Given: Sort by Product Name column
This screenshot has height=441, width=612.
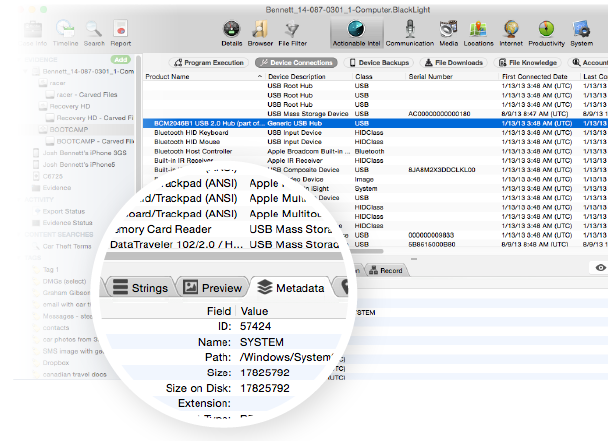Looking at the screenshot, I should point(203,76).
